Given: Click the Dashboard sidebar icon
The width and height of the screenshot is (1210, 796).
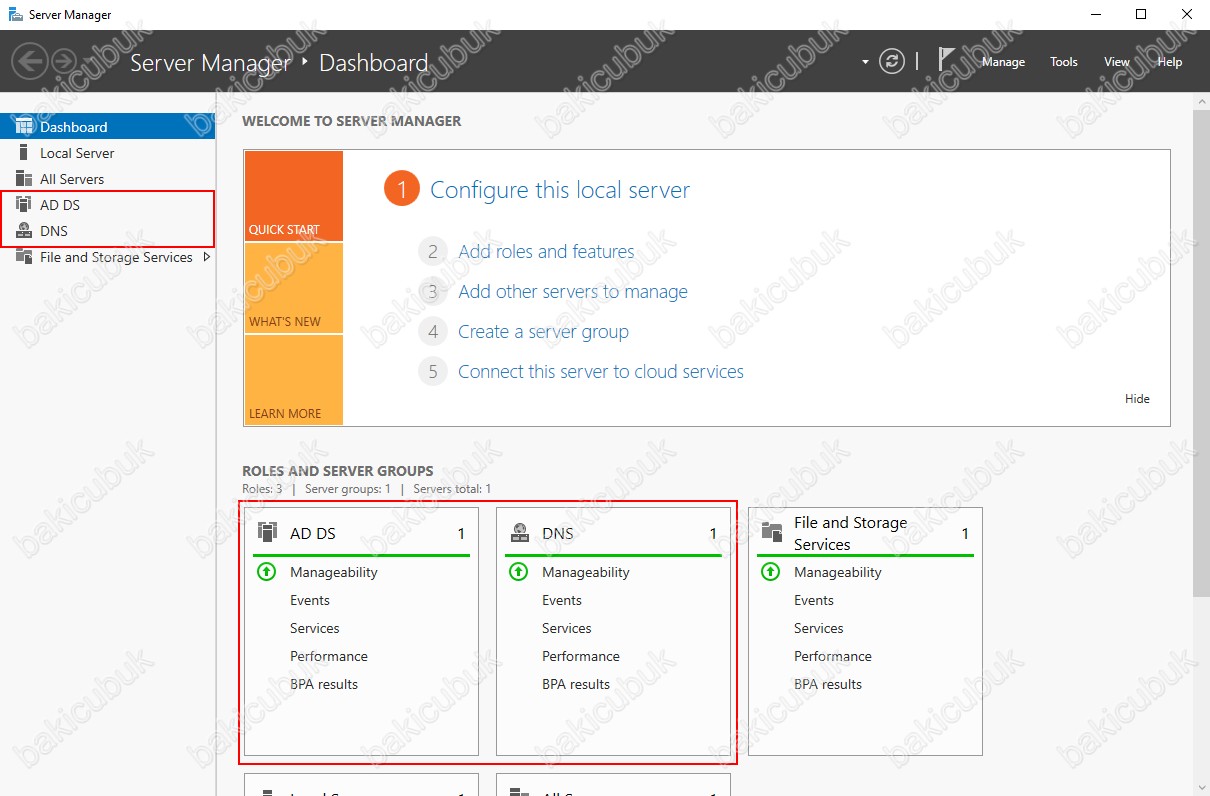Looking at the screenshot, I should tap(24, 127).
